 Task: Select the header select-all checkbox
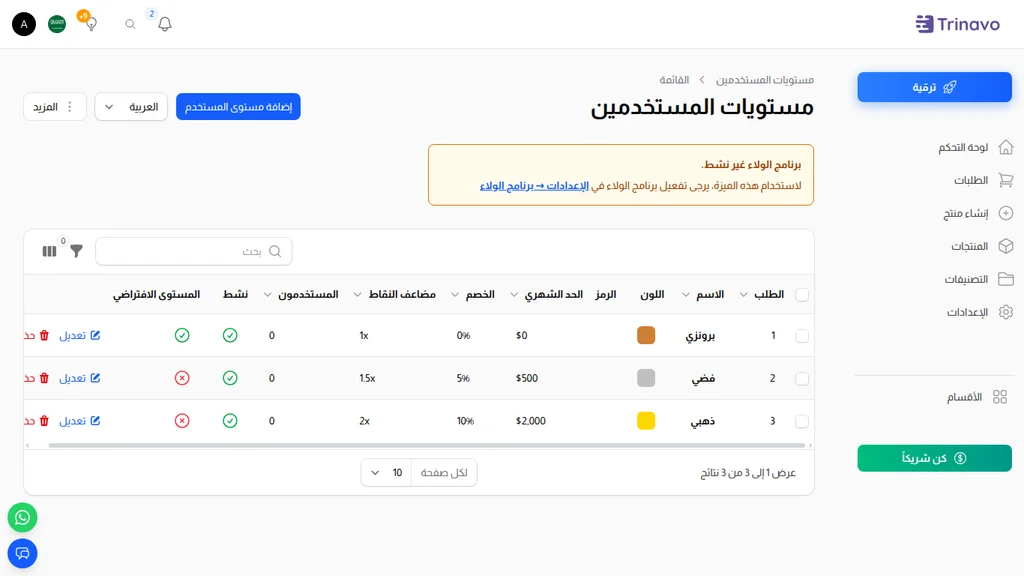(x=802, y=295)
